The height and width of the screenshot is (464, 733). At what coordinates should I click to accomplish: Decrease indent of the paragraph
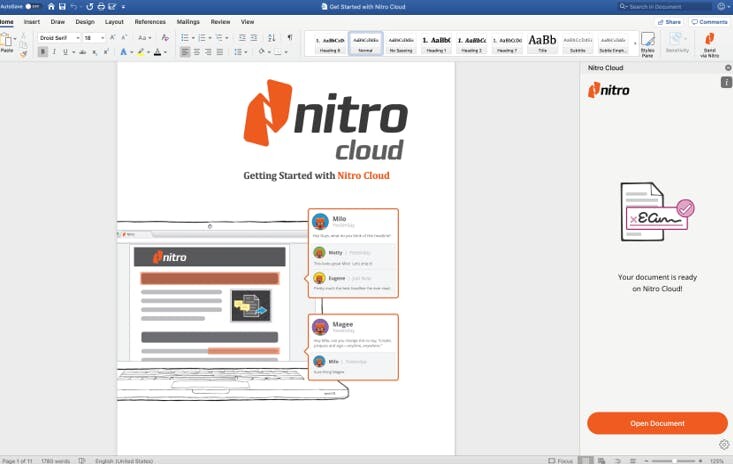pos(242,37)
